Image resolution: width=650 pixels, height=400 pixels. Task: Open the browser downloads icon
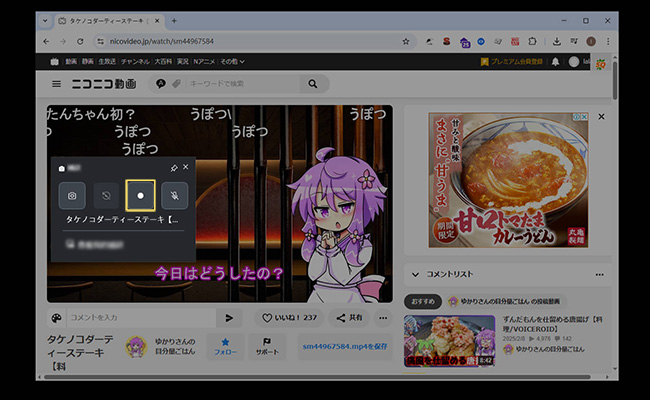pos(557,41)
